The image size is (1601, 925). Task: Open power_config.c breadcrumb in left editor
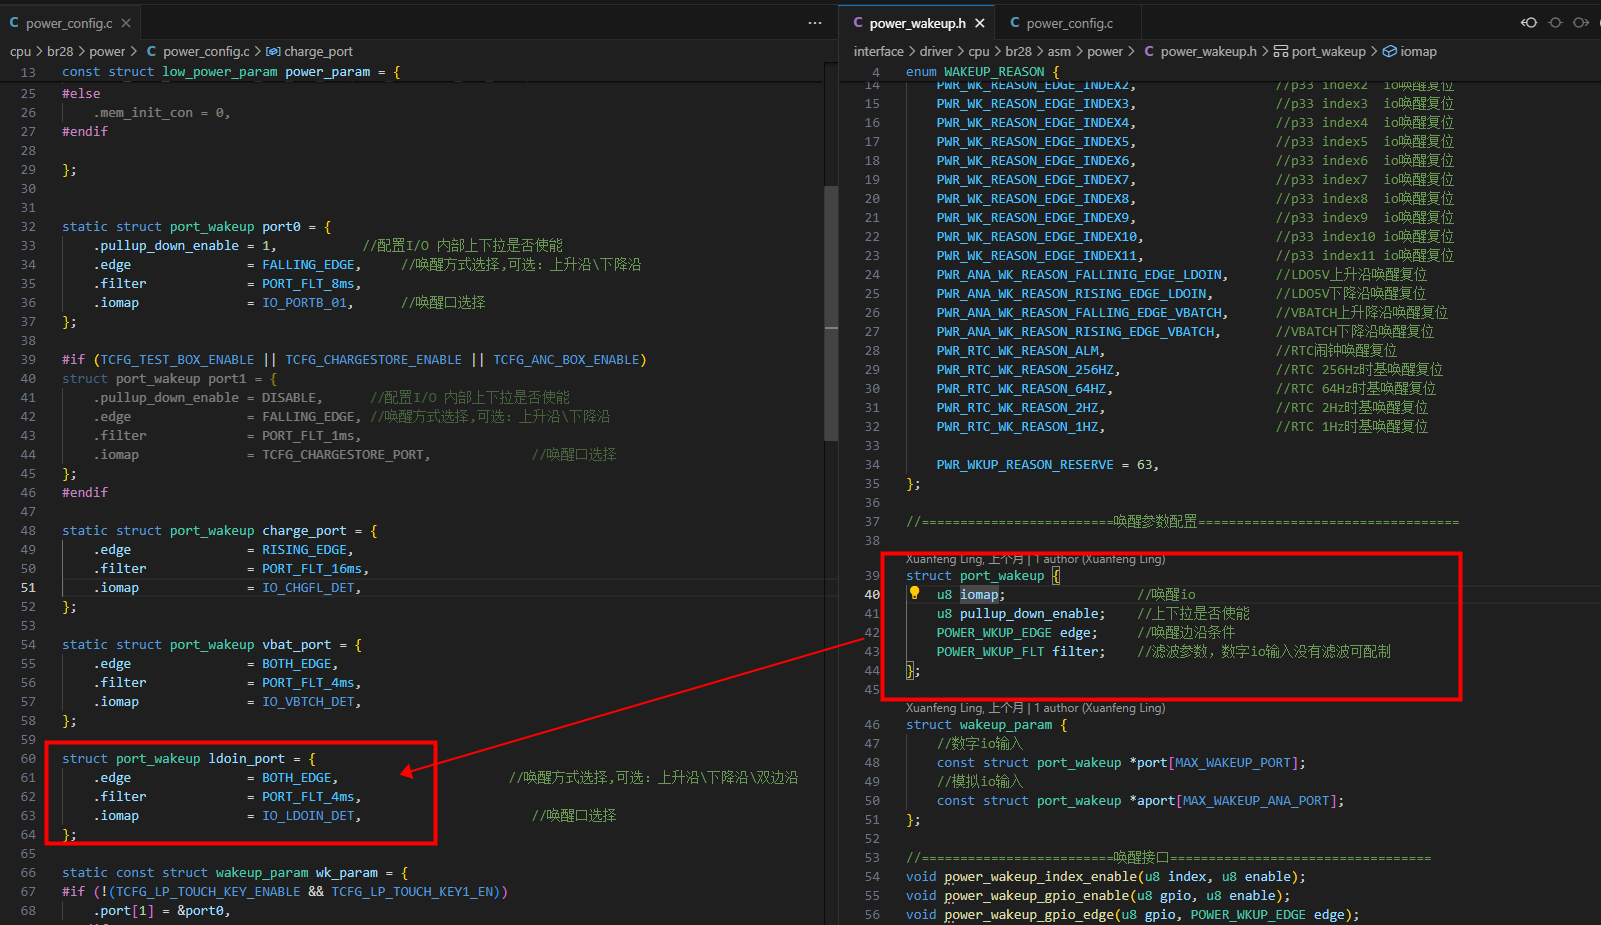coord(206,51)
